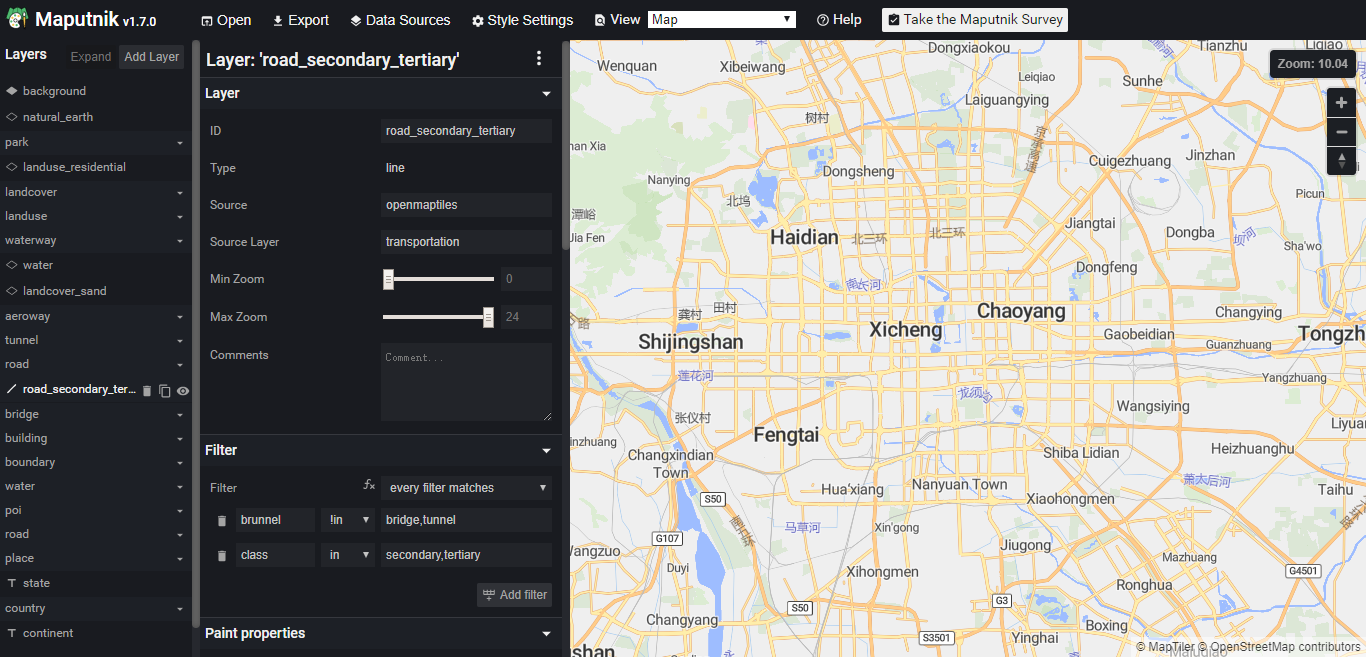Open the View mode dropdown
This screenshot has width=1366, height=657.
[x=722, y=19]
